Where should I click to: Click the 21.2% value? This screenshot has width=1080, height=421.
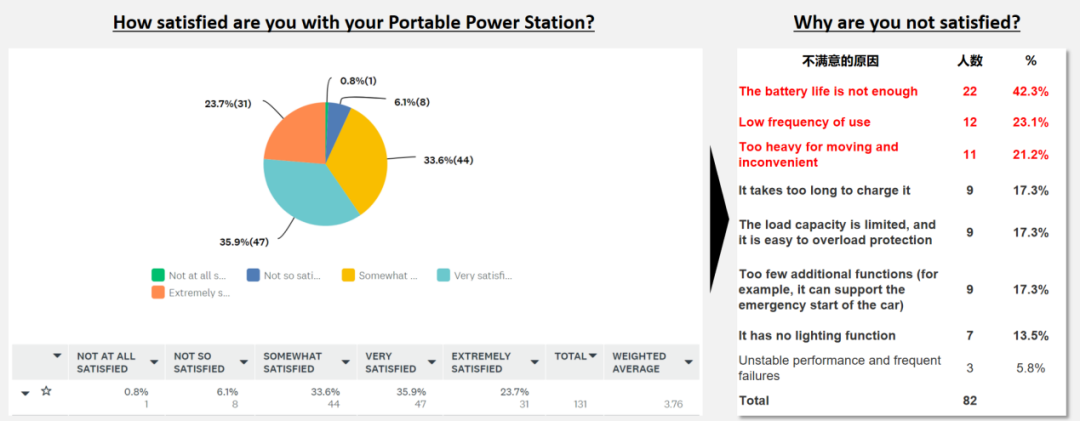pos(1031,154)
